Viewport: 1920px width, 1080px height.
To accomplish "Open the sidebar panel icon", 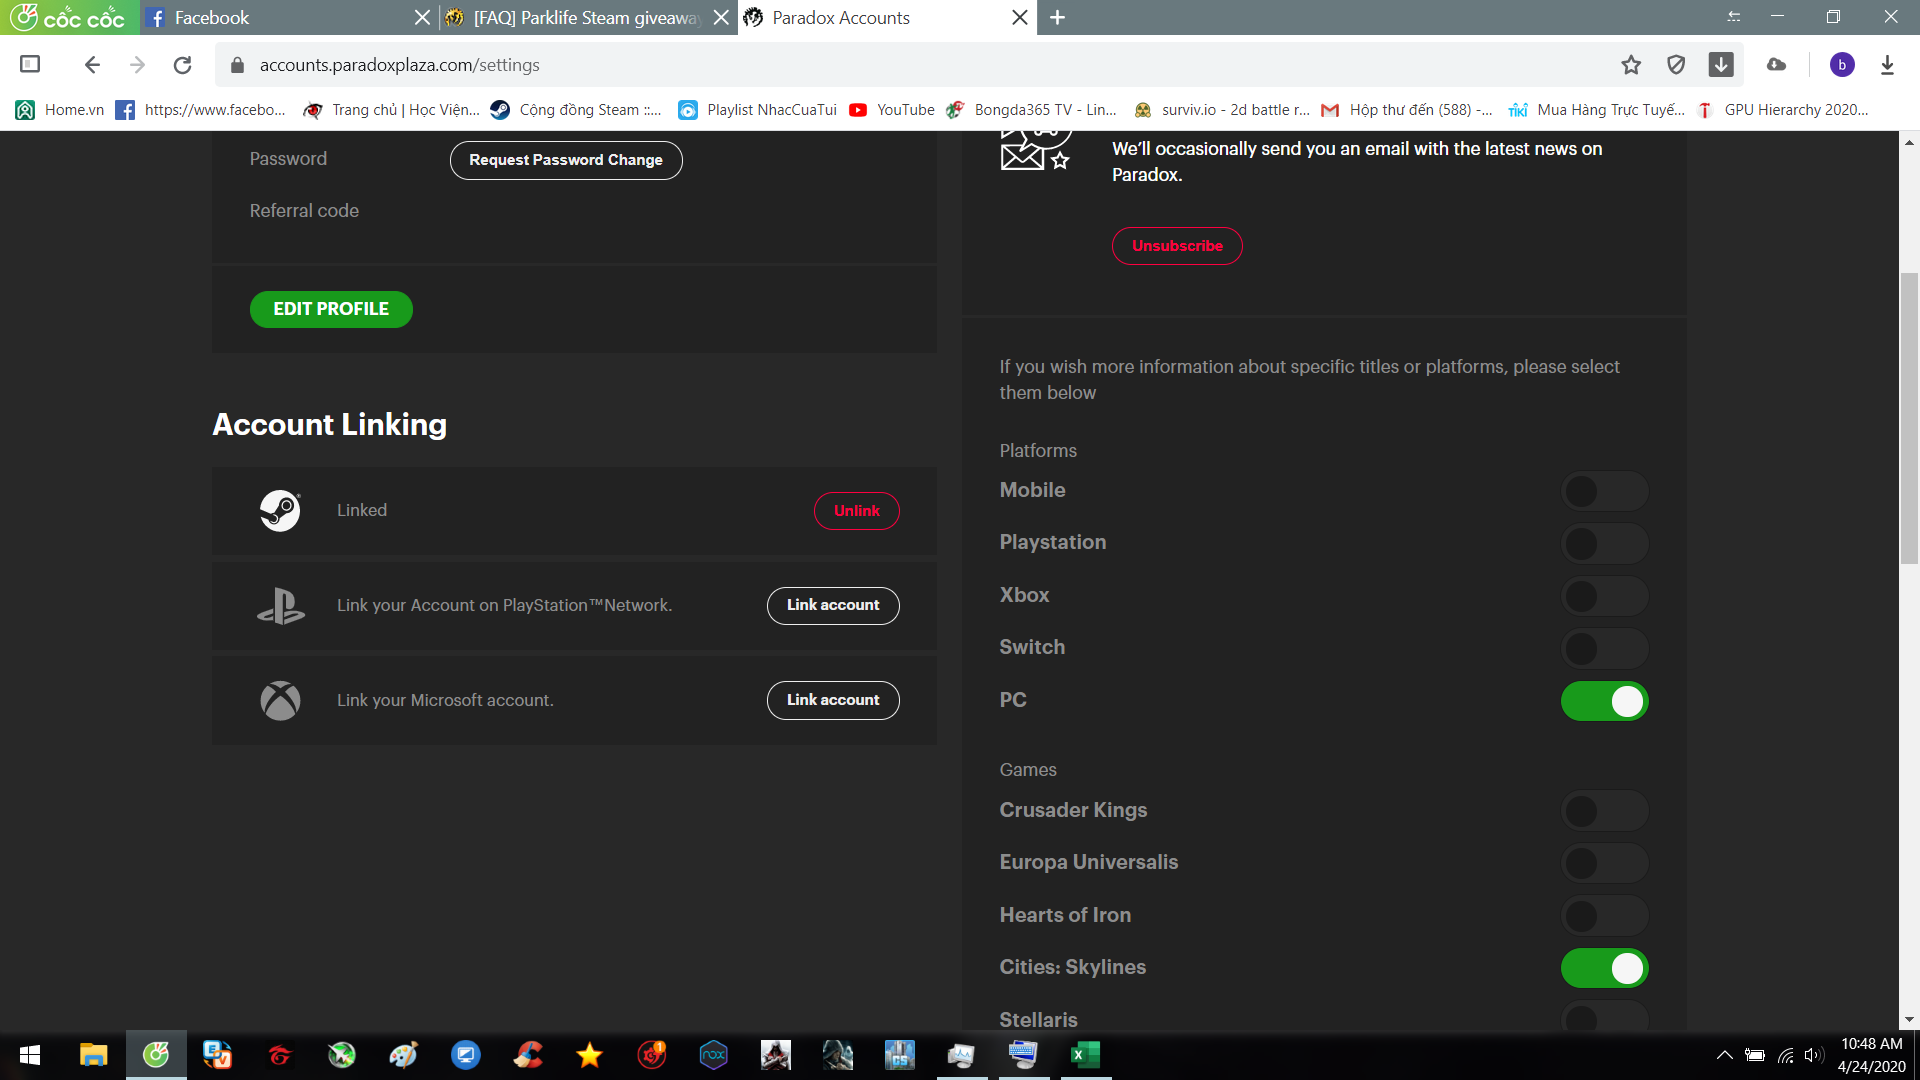I will click(30, 65).
